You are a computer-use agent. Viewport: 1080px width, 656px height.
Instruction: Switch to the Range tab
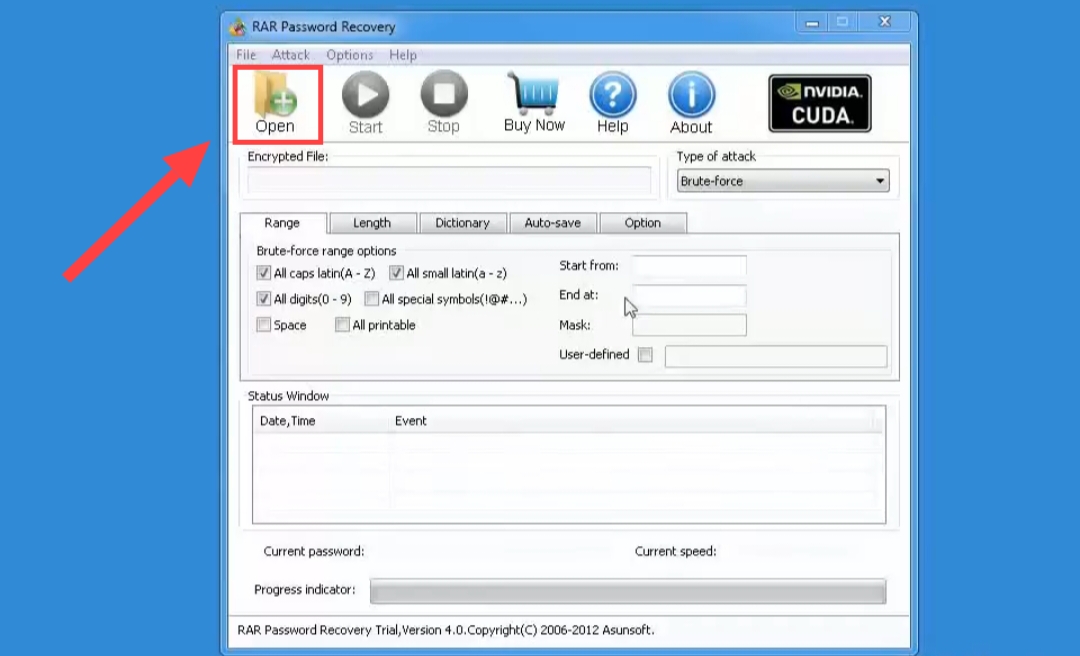(x=282, y=223)
